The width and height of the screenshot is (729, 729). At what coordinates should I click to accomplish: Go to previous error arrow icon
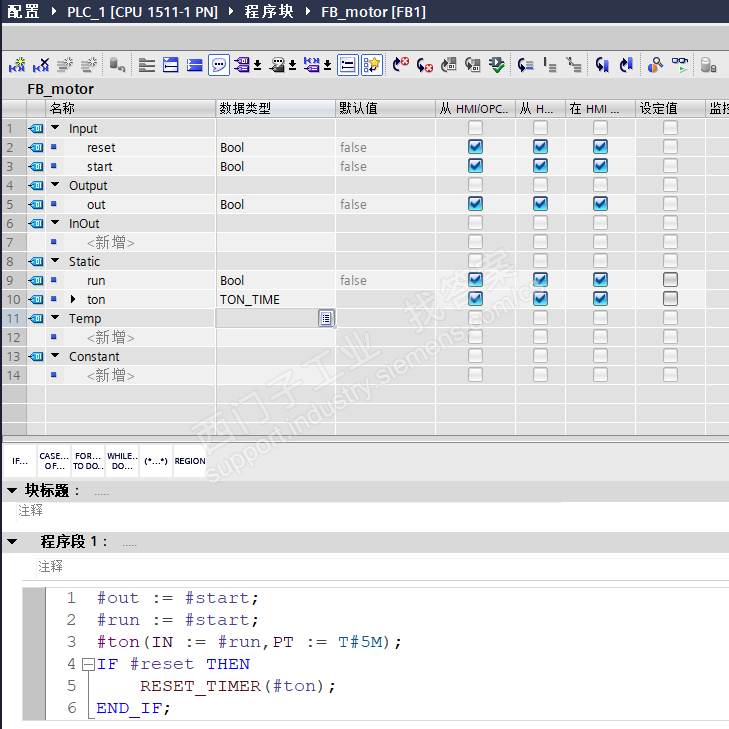click(400, 65)
